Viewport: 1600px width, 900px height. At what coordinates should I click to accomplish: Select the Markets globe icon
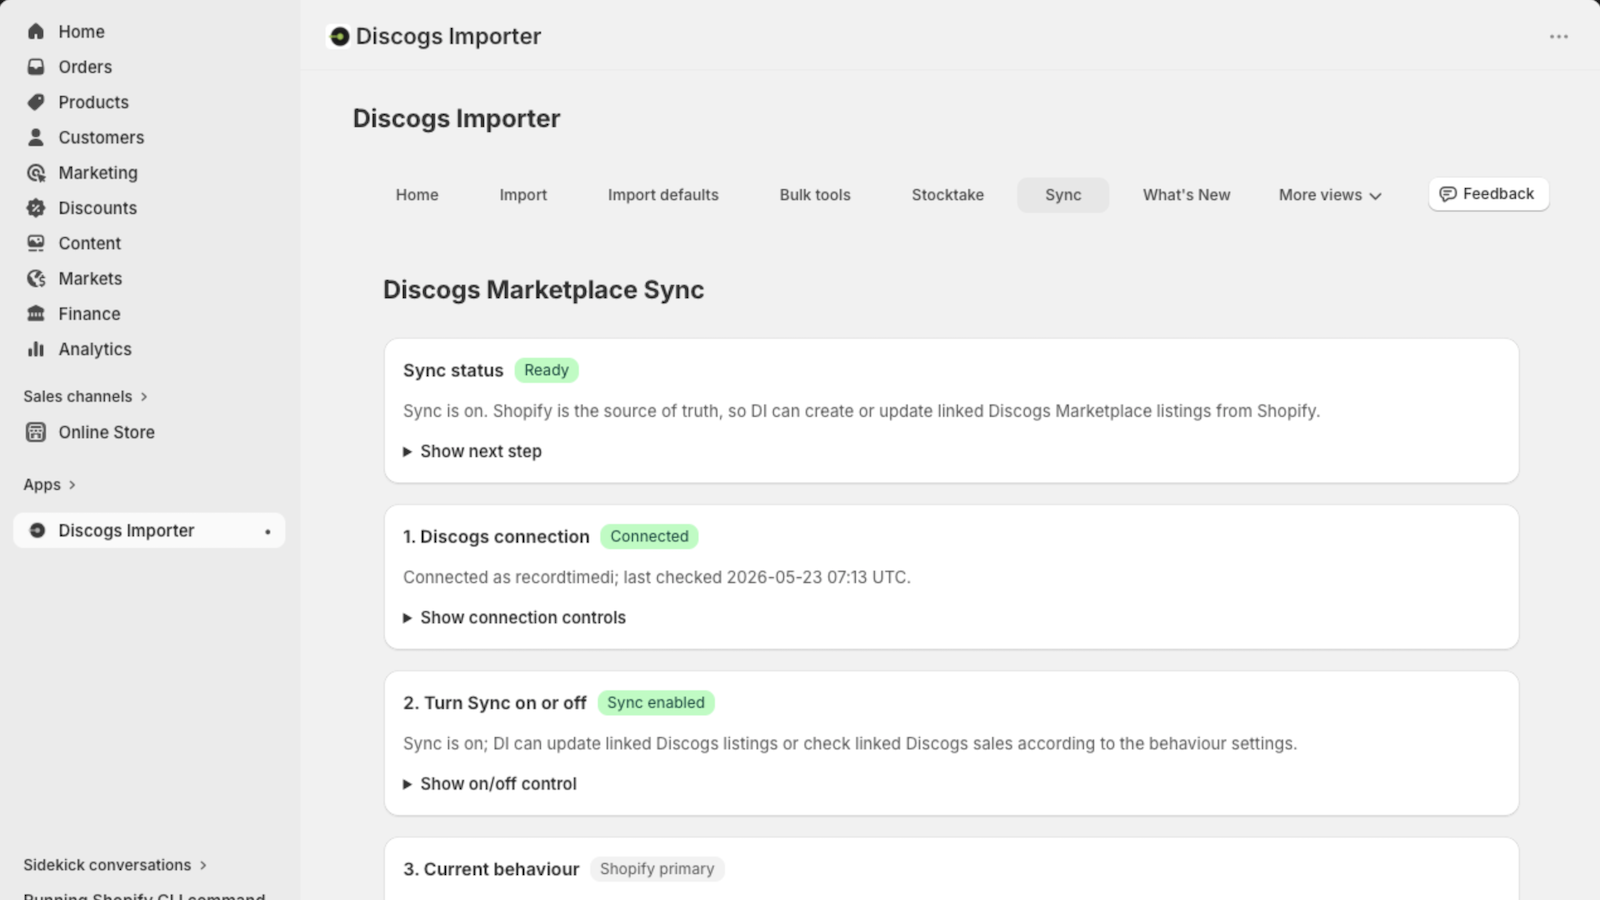[x=36, y=279]
